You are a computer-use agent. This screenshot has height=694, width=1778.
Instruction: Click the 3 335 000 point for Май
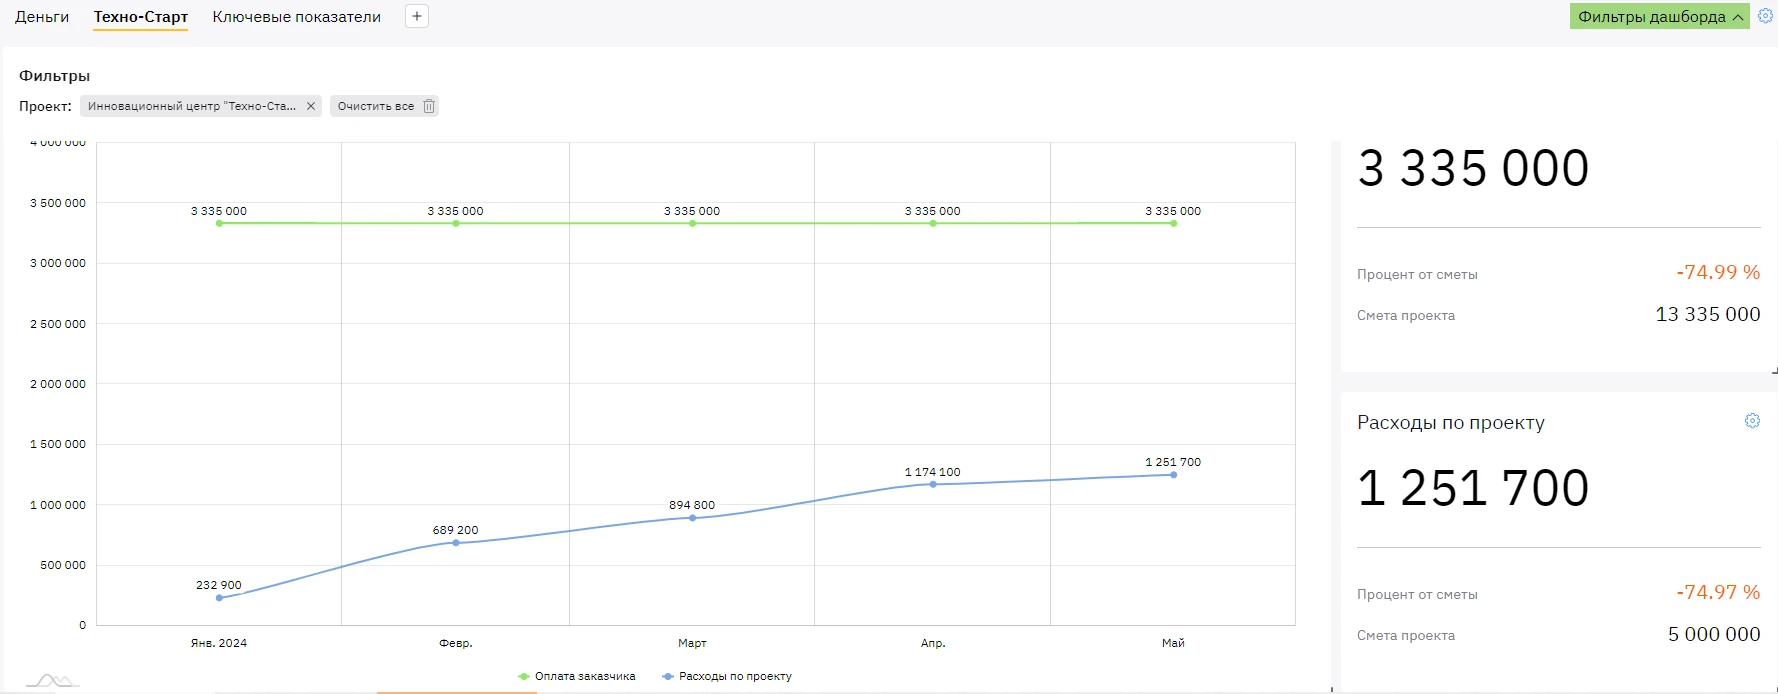click(x=1173, y=223)
